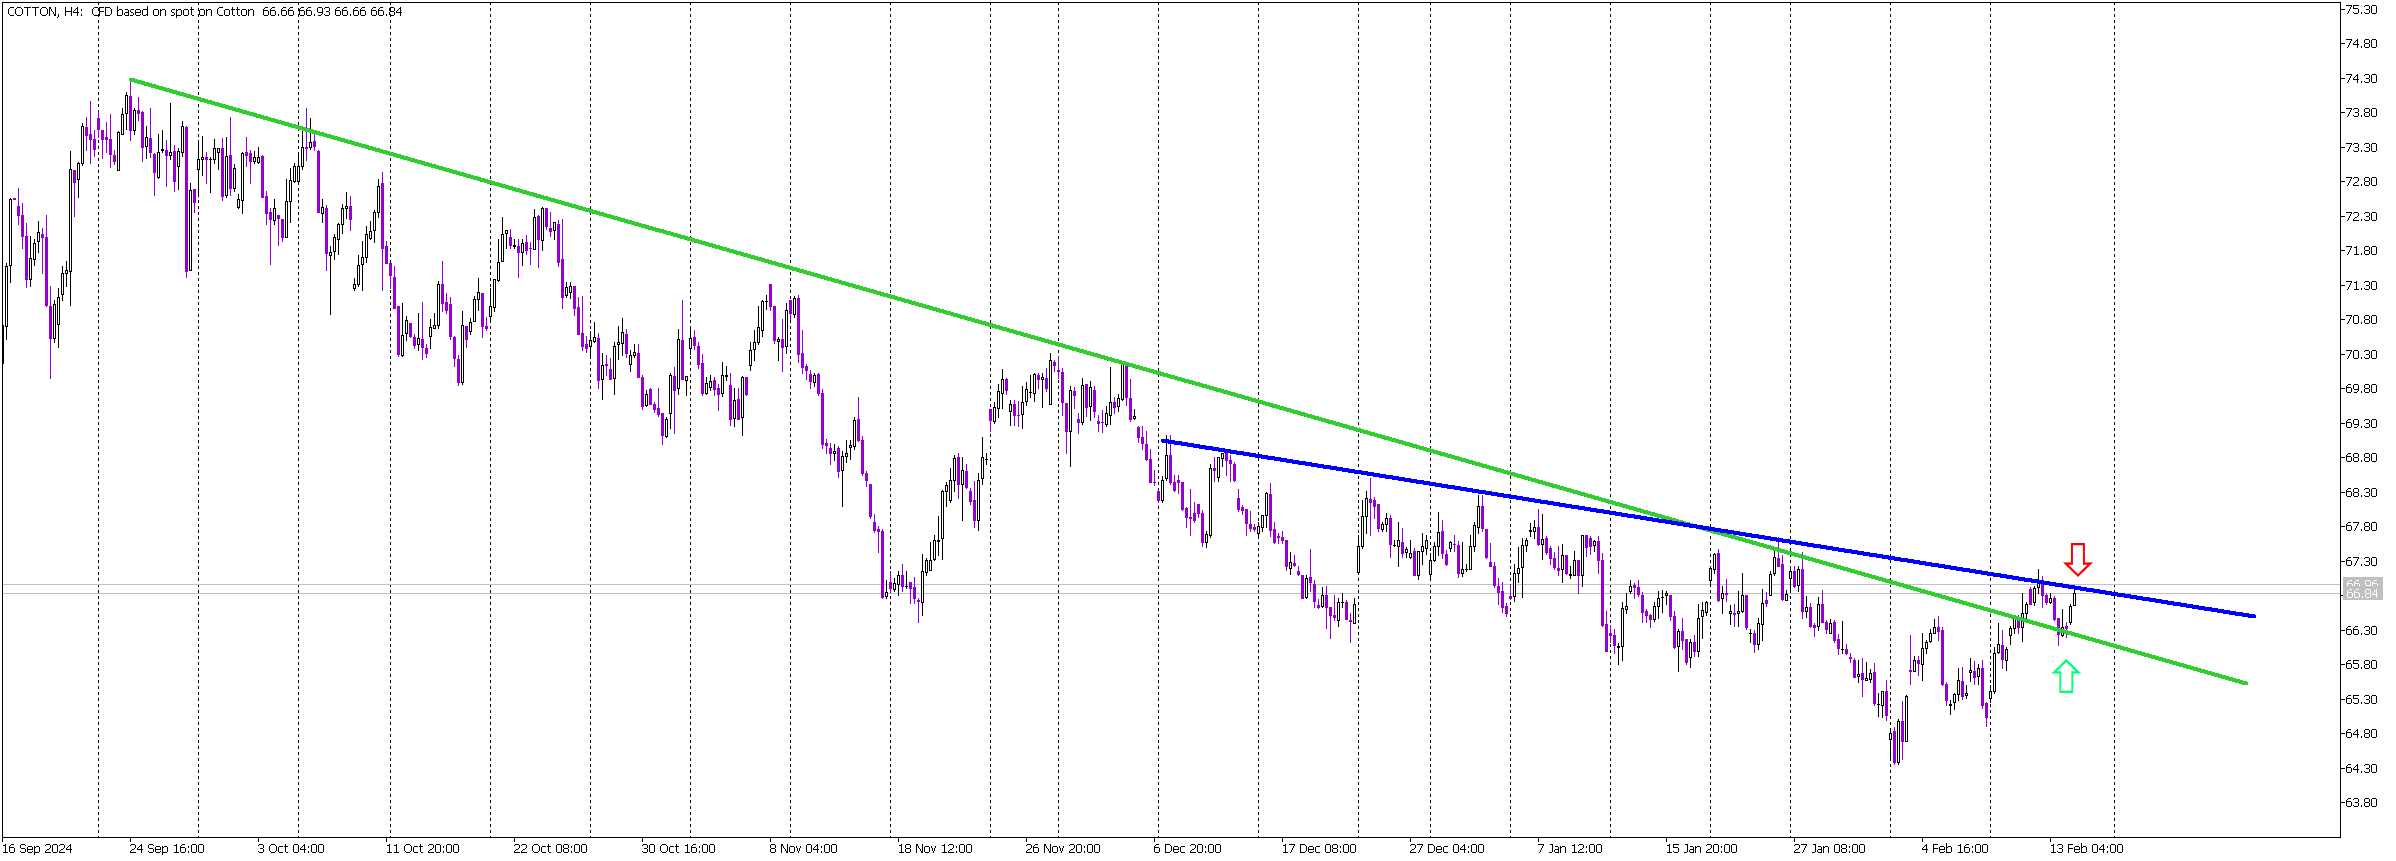Click the 75.30 price axis label
2396x861 pixels.
[2363, 10]
